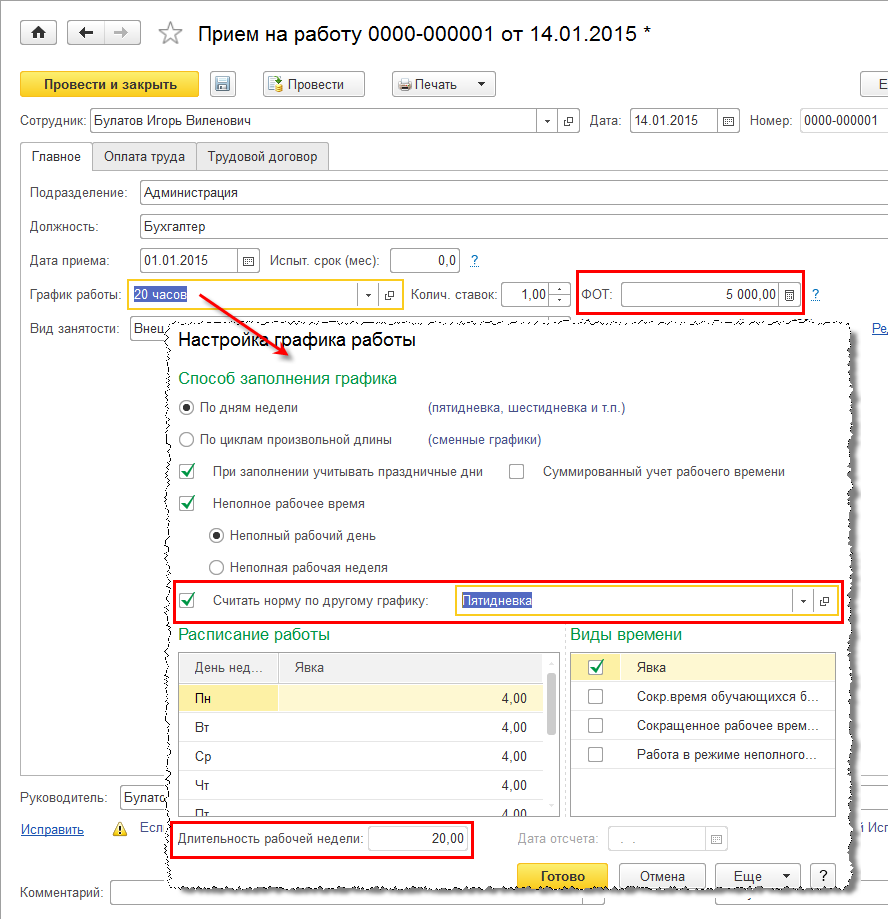Click the floppy disk save icon
Viewport: 888px width, 919px height.
click(x=222, y=85)
